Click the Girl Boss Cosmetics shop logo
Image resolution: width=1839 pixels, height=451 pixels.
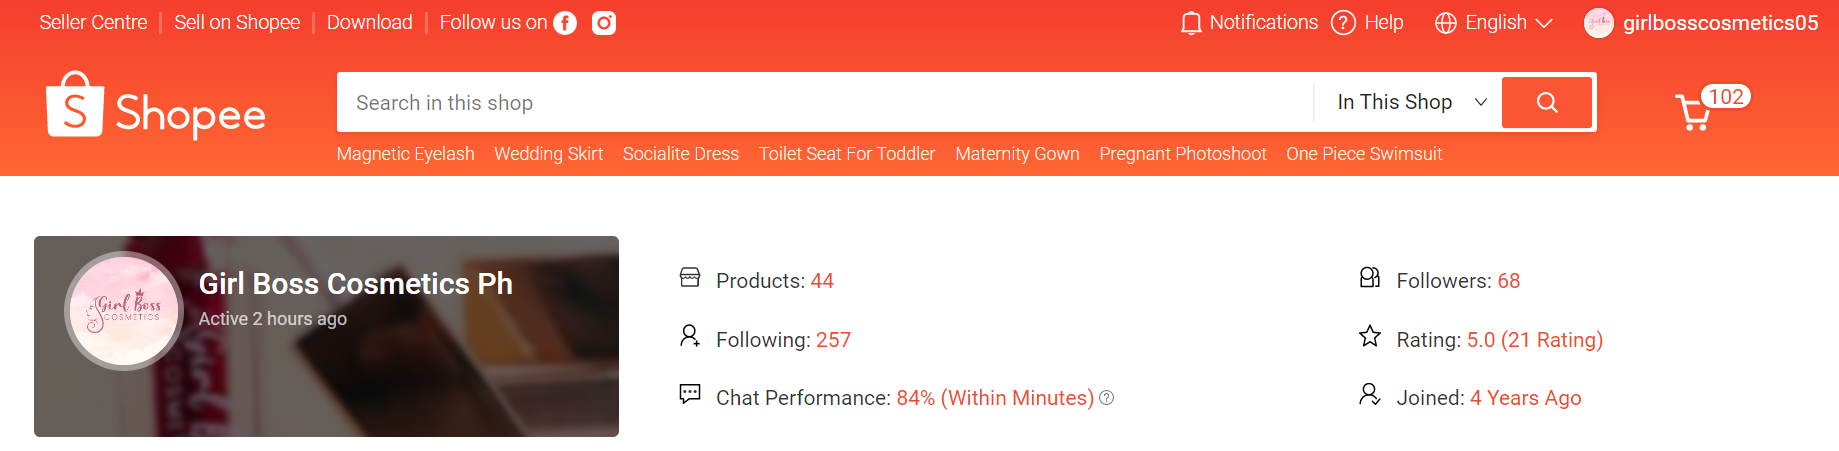click(124, 311)
